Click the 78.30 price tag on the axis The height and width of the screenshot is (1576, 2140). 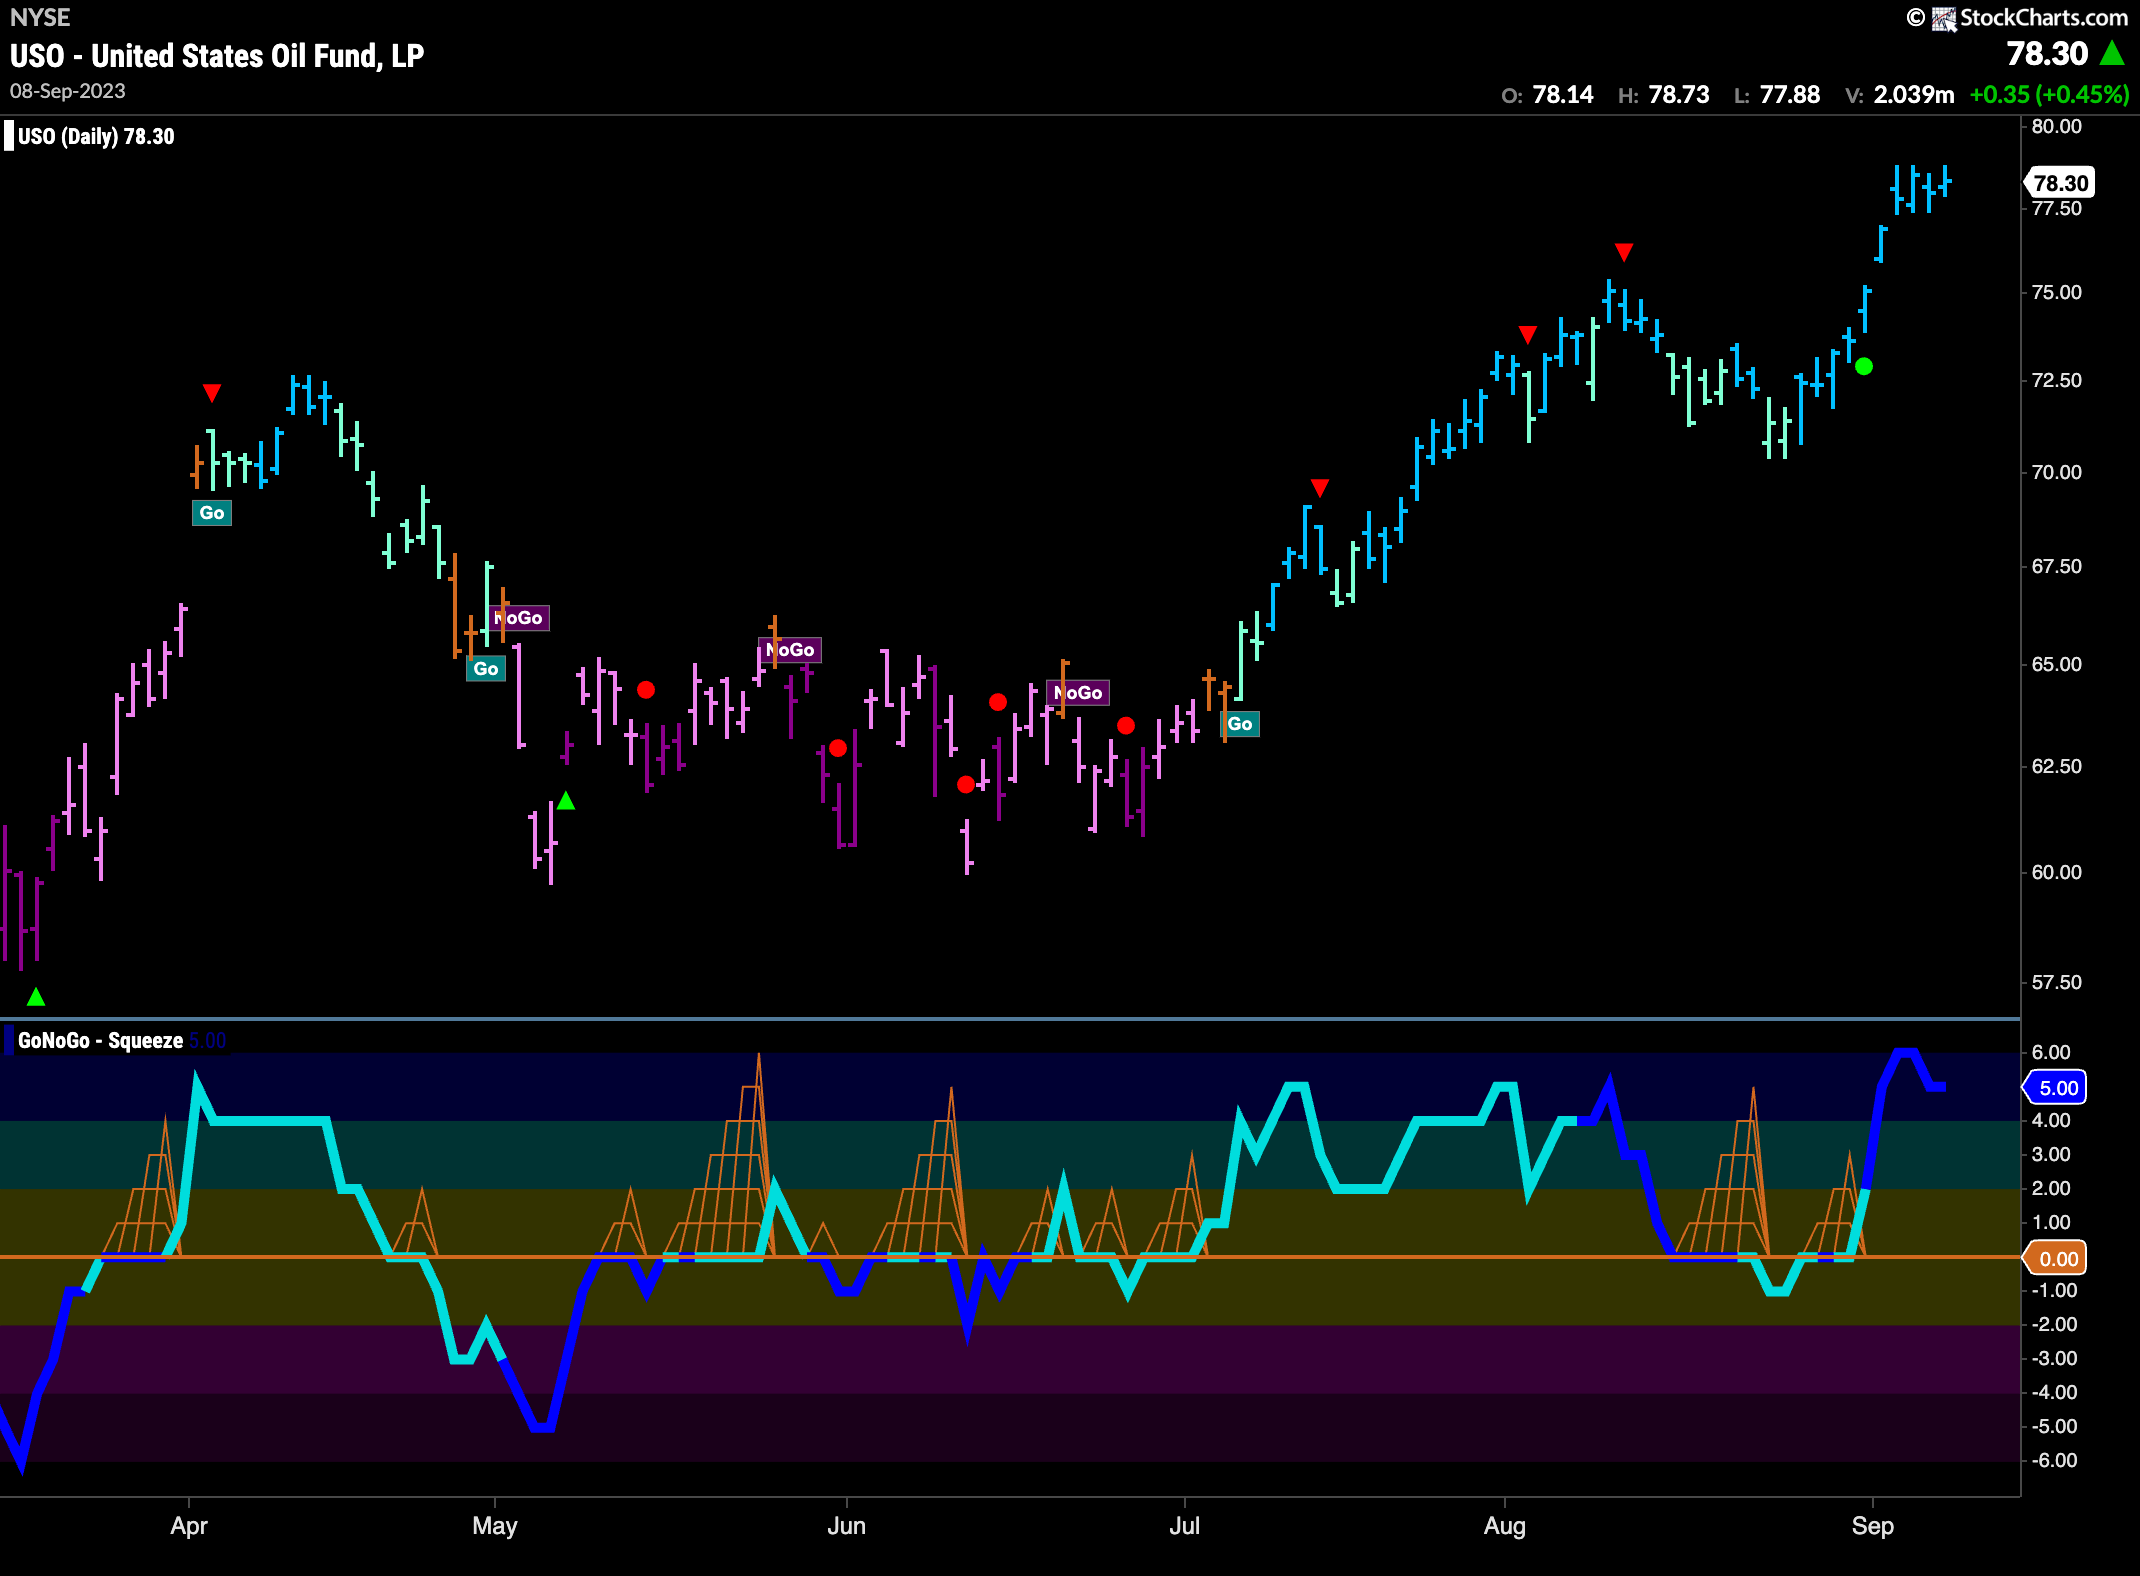(x=2060, y=183)
